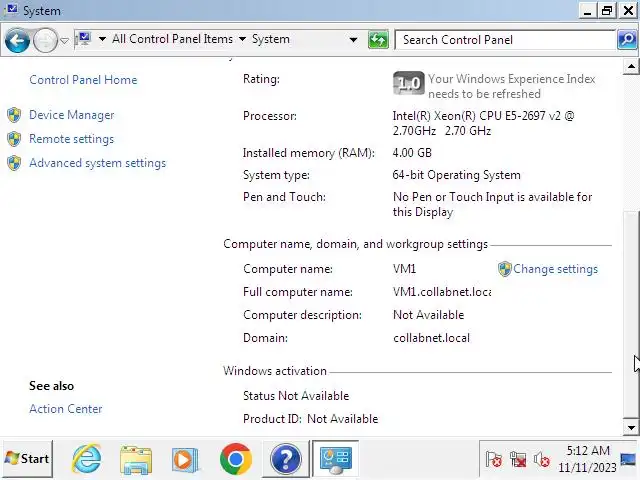Click the computer icon in address bar

pos(84,39)
